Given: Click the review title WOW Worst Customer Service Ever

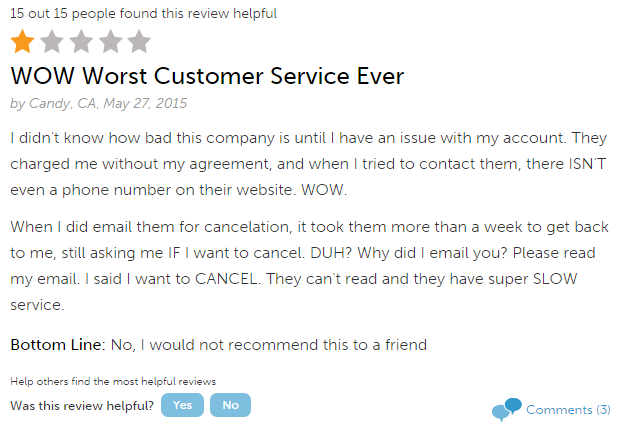Looking at the screenshot, I should [x=207, y=76].
